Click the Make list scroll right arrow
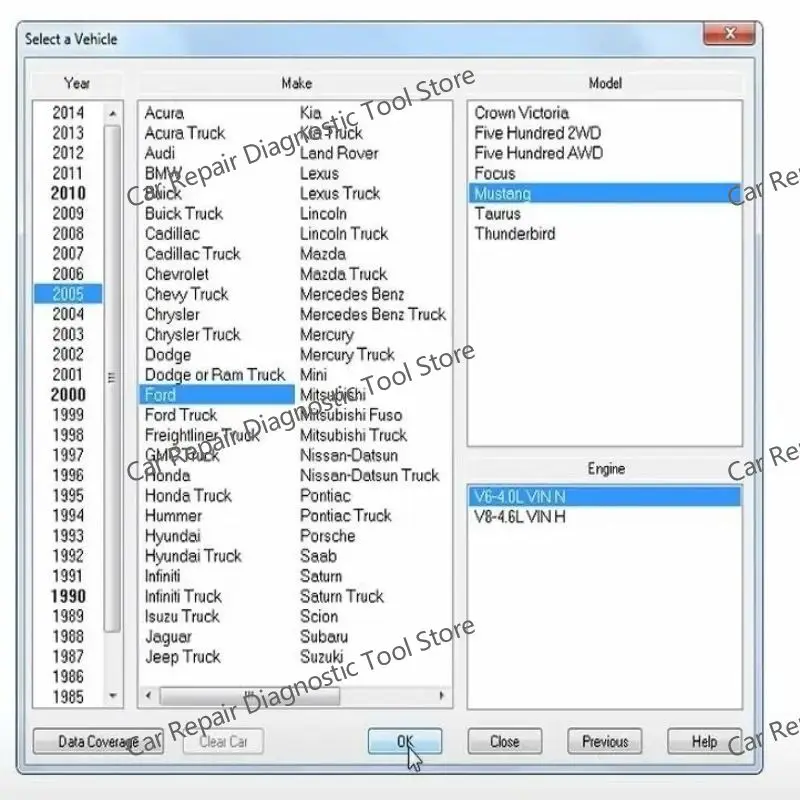 tap(441, 695)
